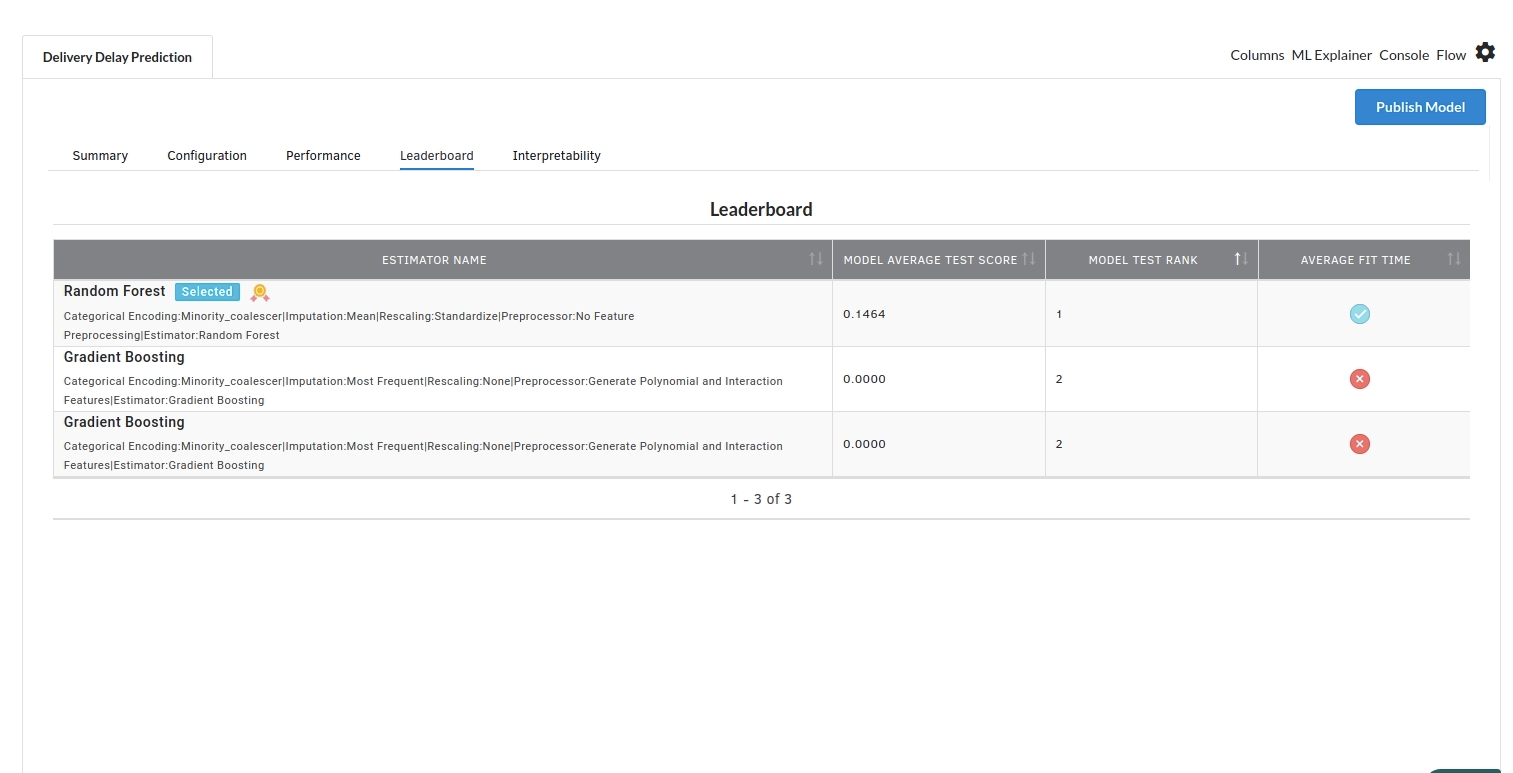Screen dimensions: 1513x773
Task: Click the blue checkmark in Random Forest row
Action: pos(1359,314)
